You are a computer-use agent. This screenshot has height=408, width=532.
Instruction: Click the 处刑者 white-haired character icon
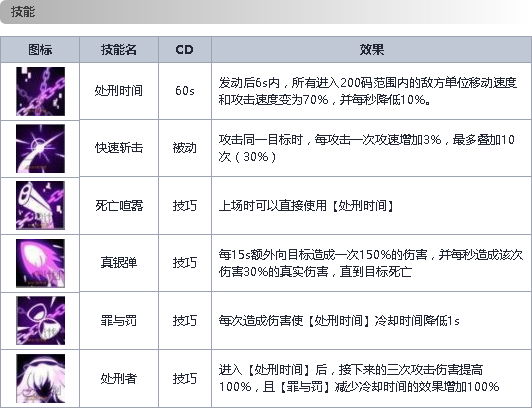pos(40,378)
